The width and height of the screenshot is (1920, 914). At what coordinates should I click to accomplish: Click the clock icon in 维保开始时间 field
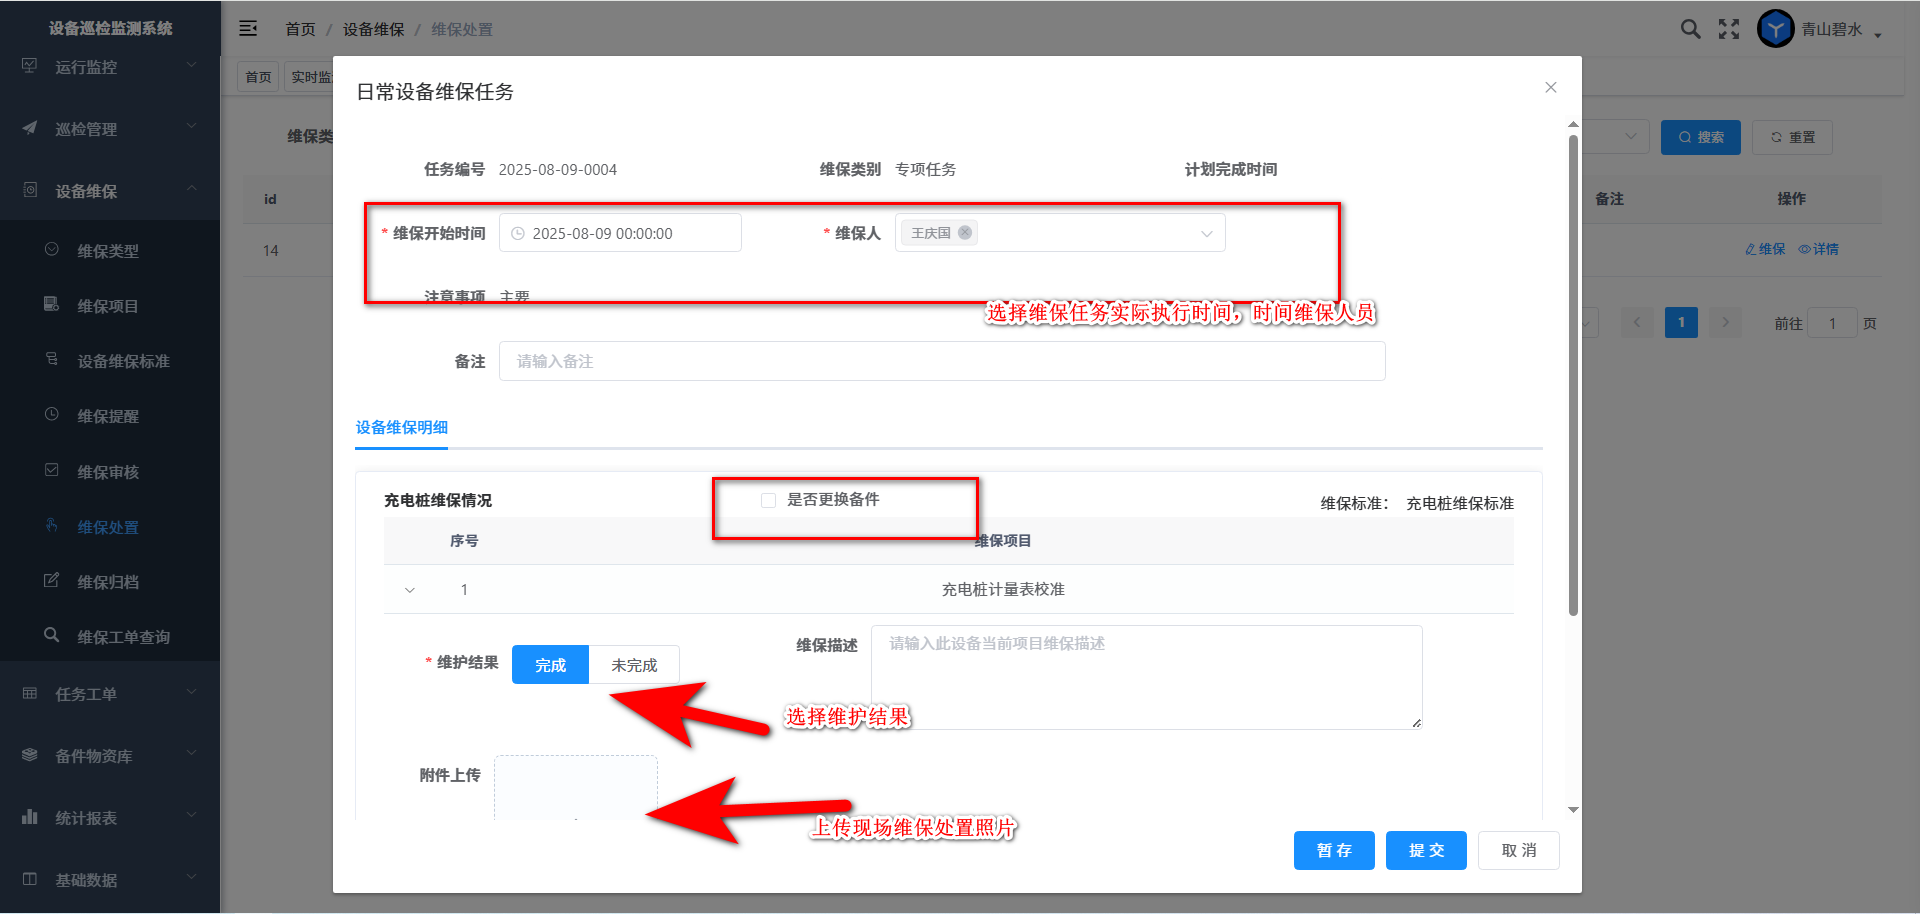coord(518,234)
